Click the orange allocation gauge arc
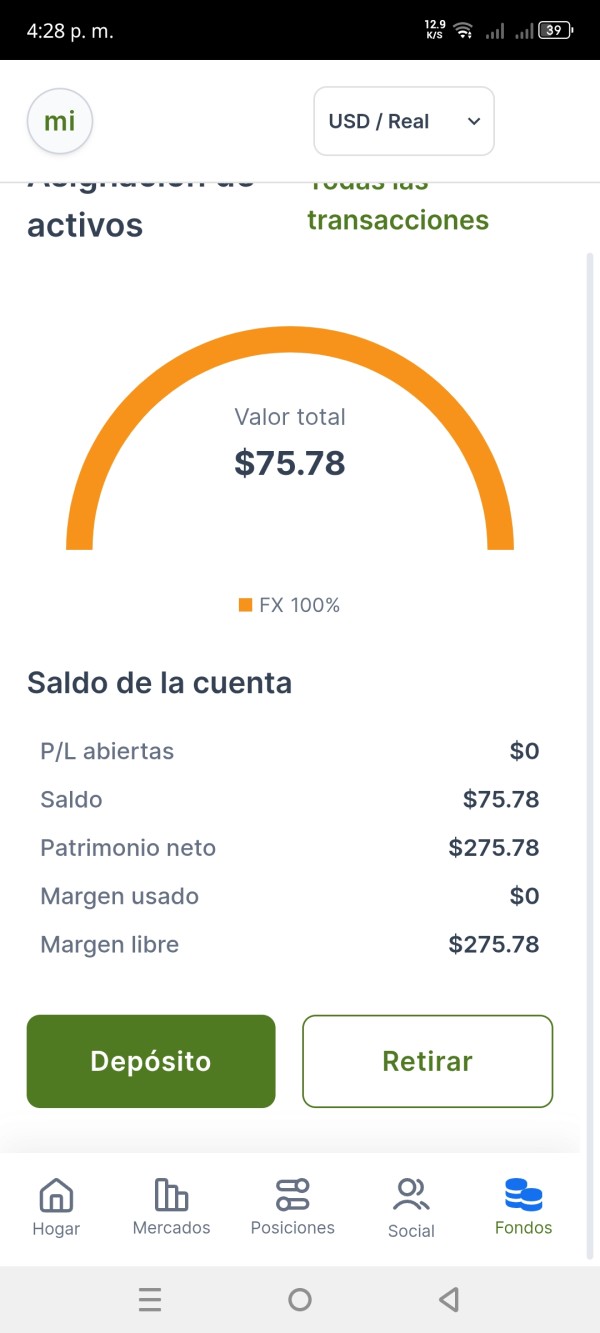The height and width of the screenshot is (1333, 600). [290, 341]
